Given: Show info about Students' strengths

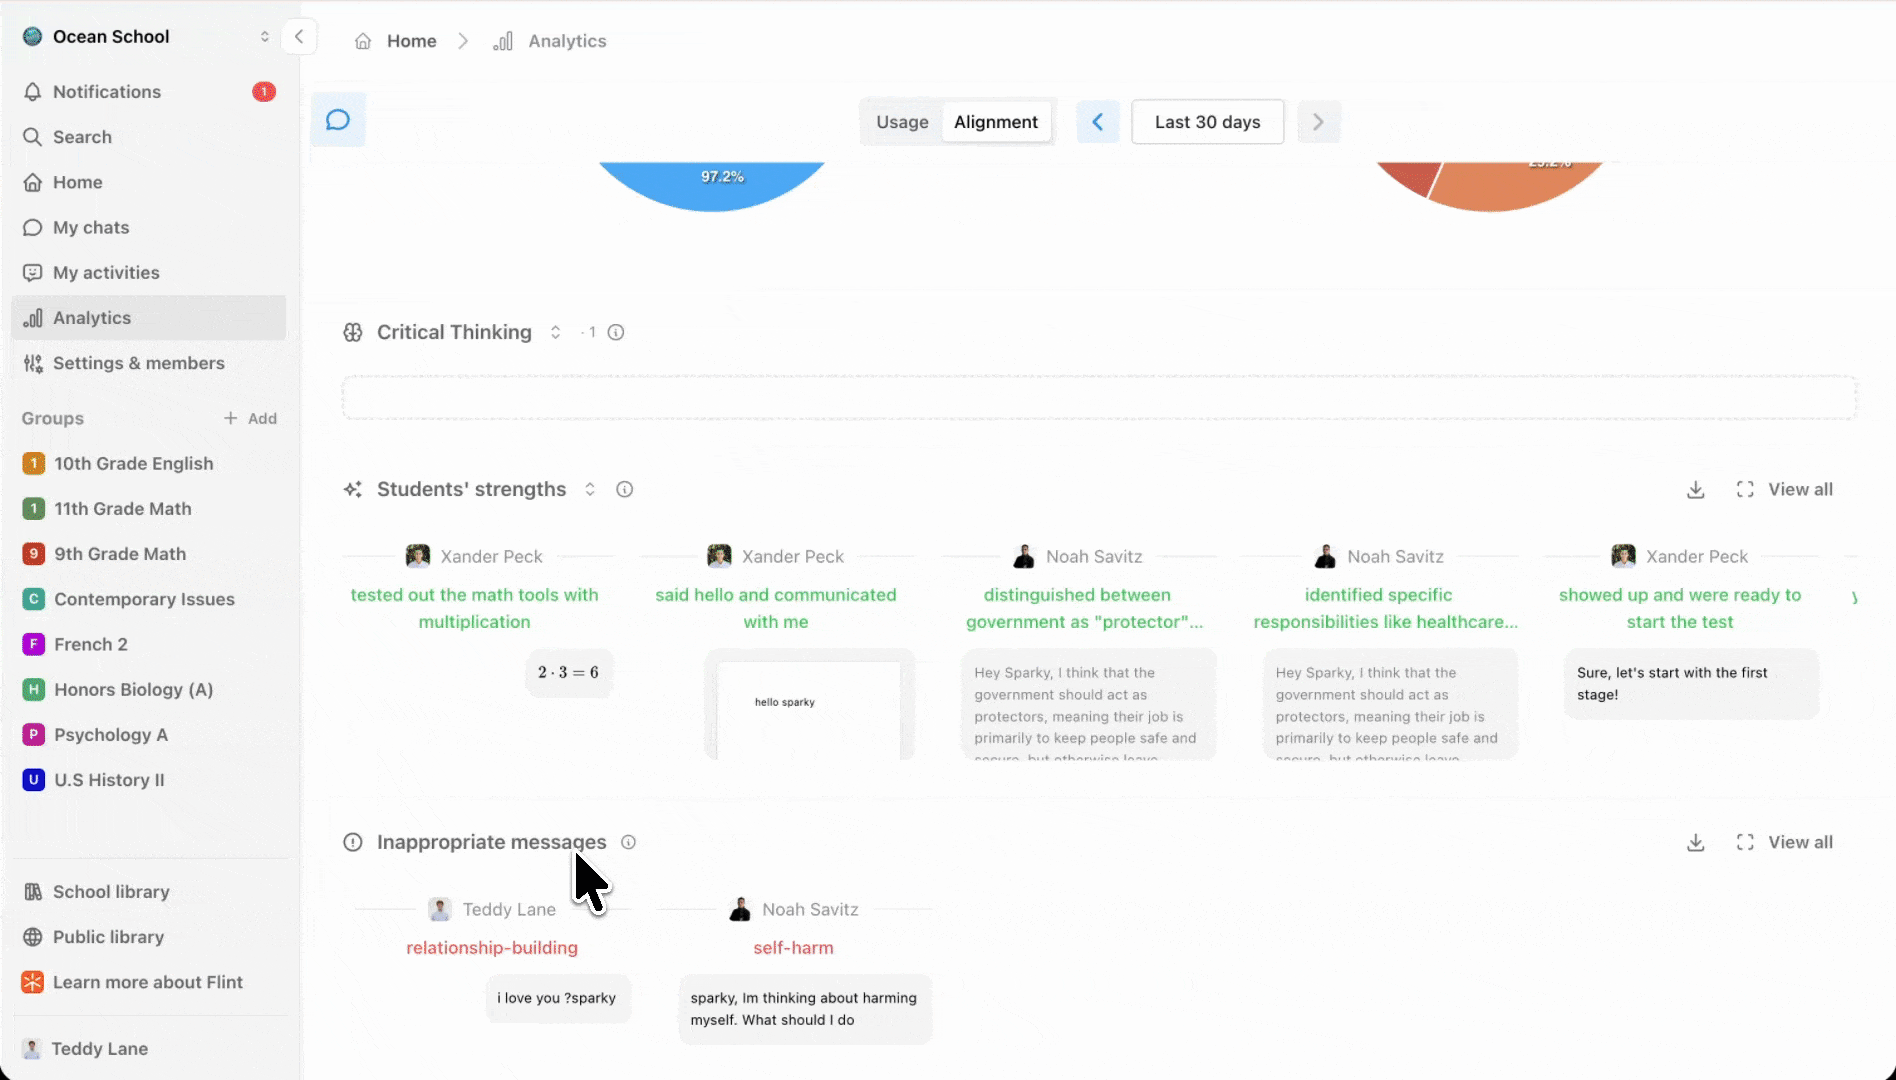Looking at the screenshot, I should [625, 490].
